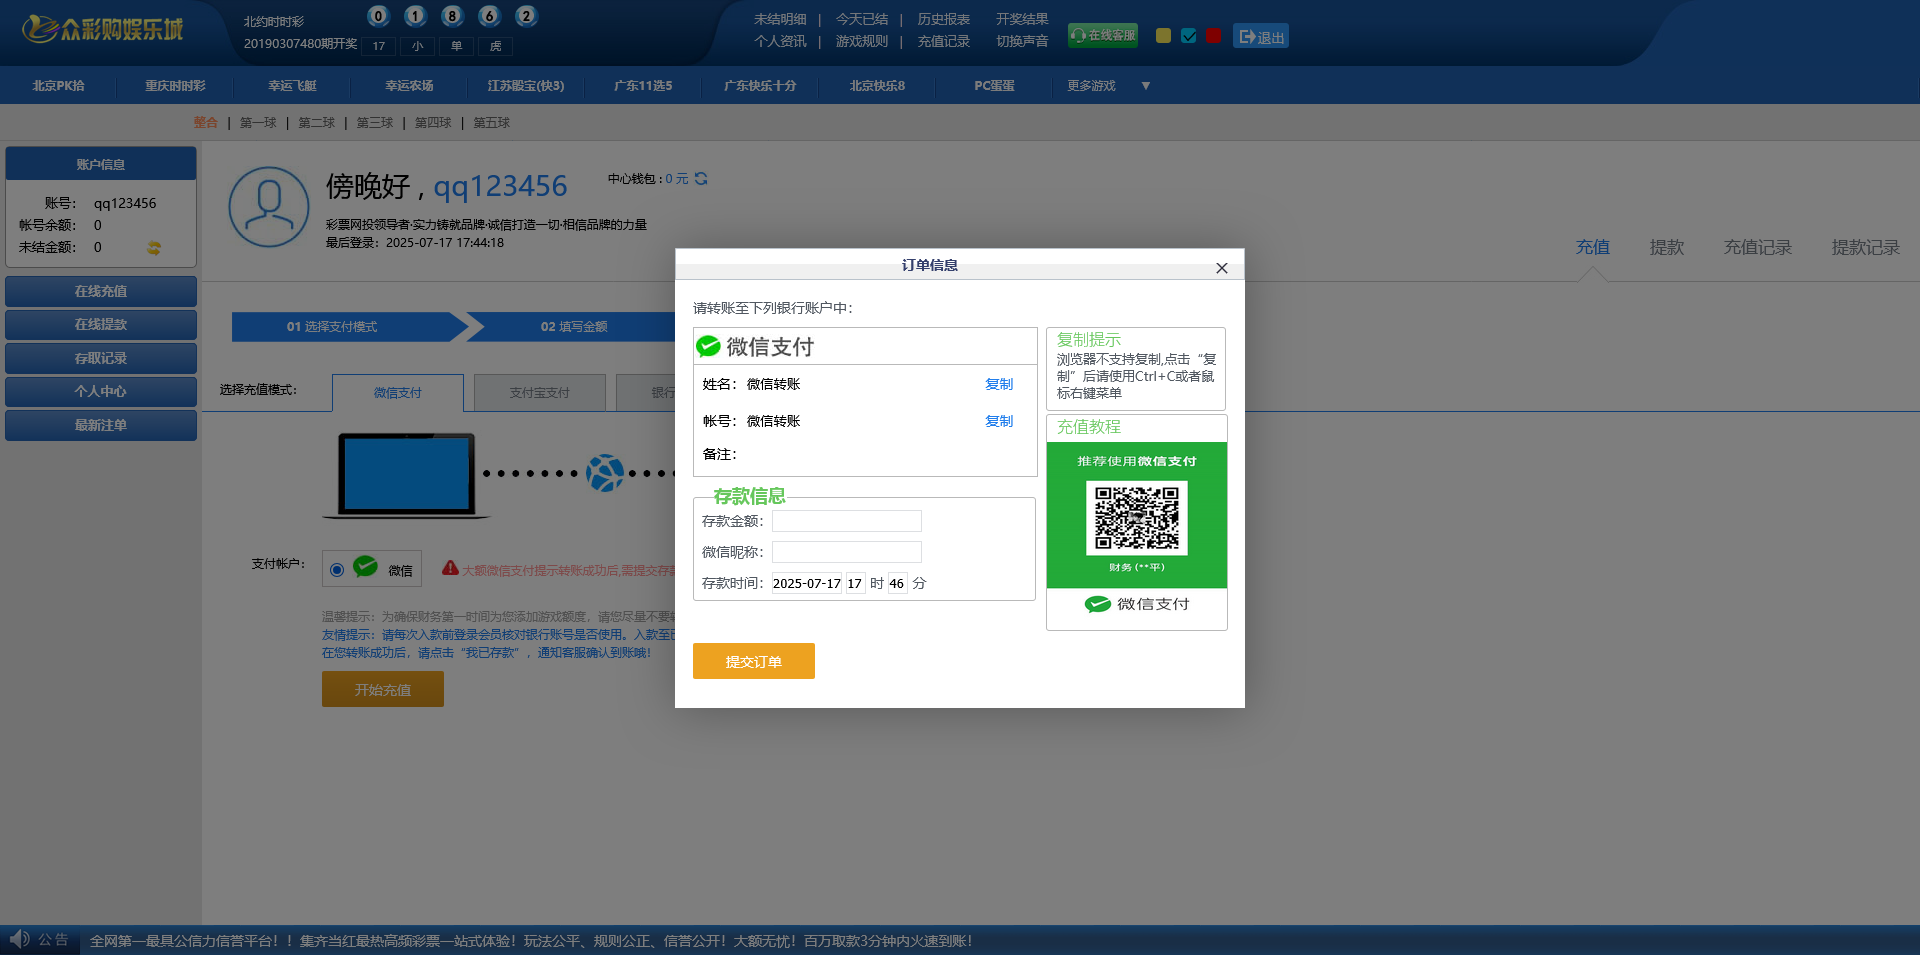Click the QR code in 充值教程
Screen dimensions: 1920x955
(1136, 517)
